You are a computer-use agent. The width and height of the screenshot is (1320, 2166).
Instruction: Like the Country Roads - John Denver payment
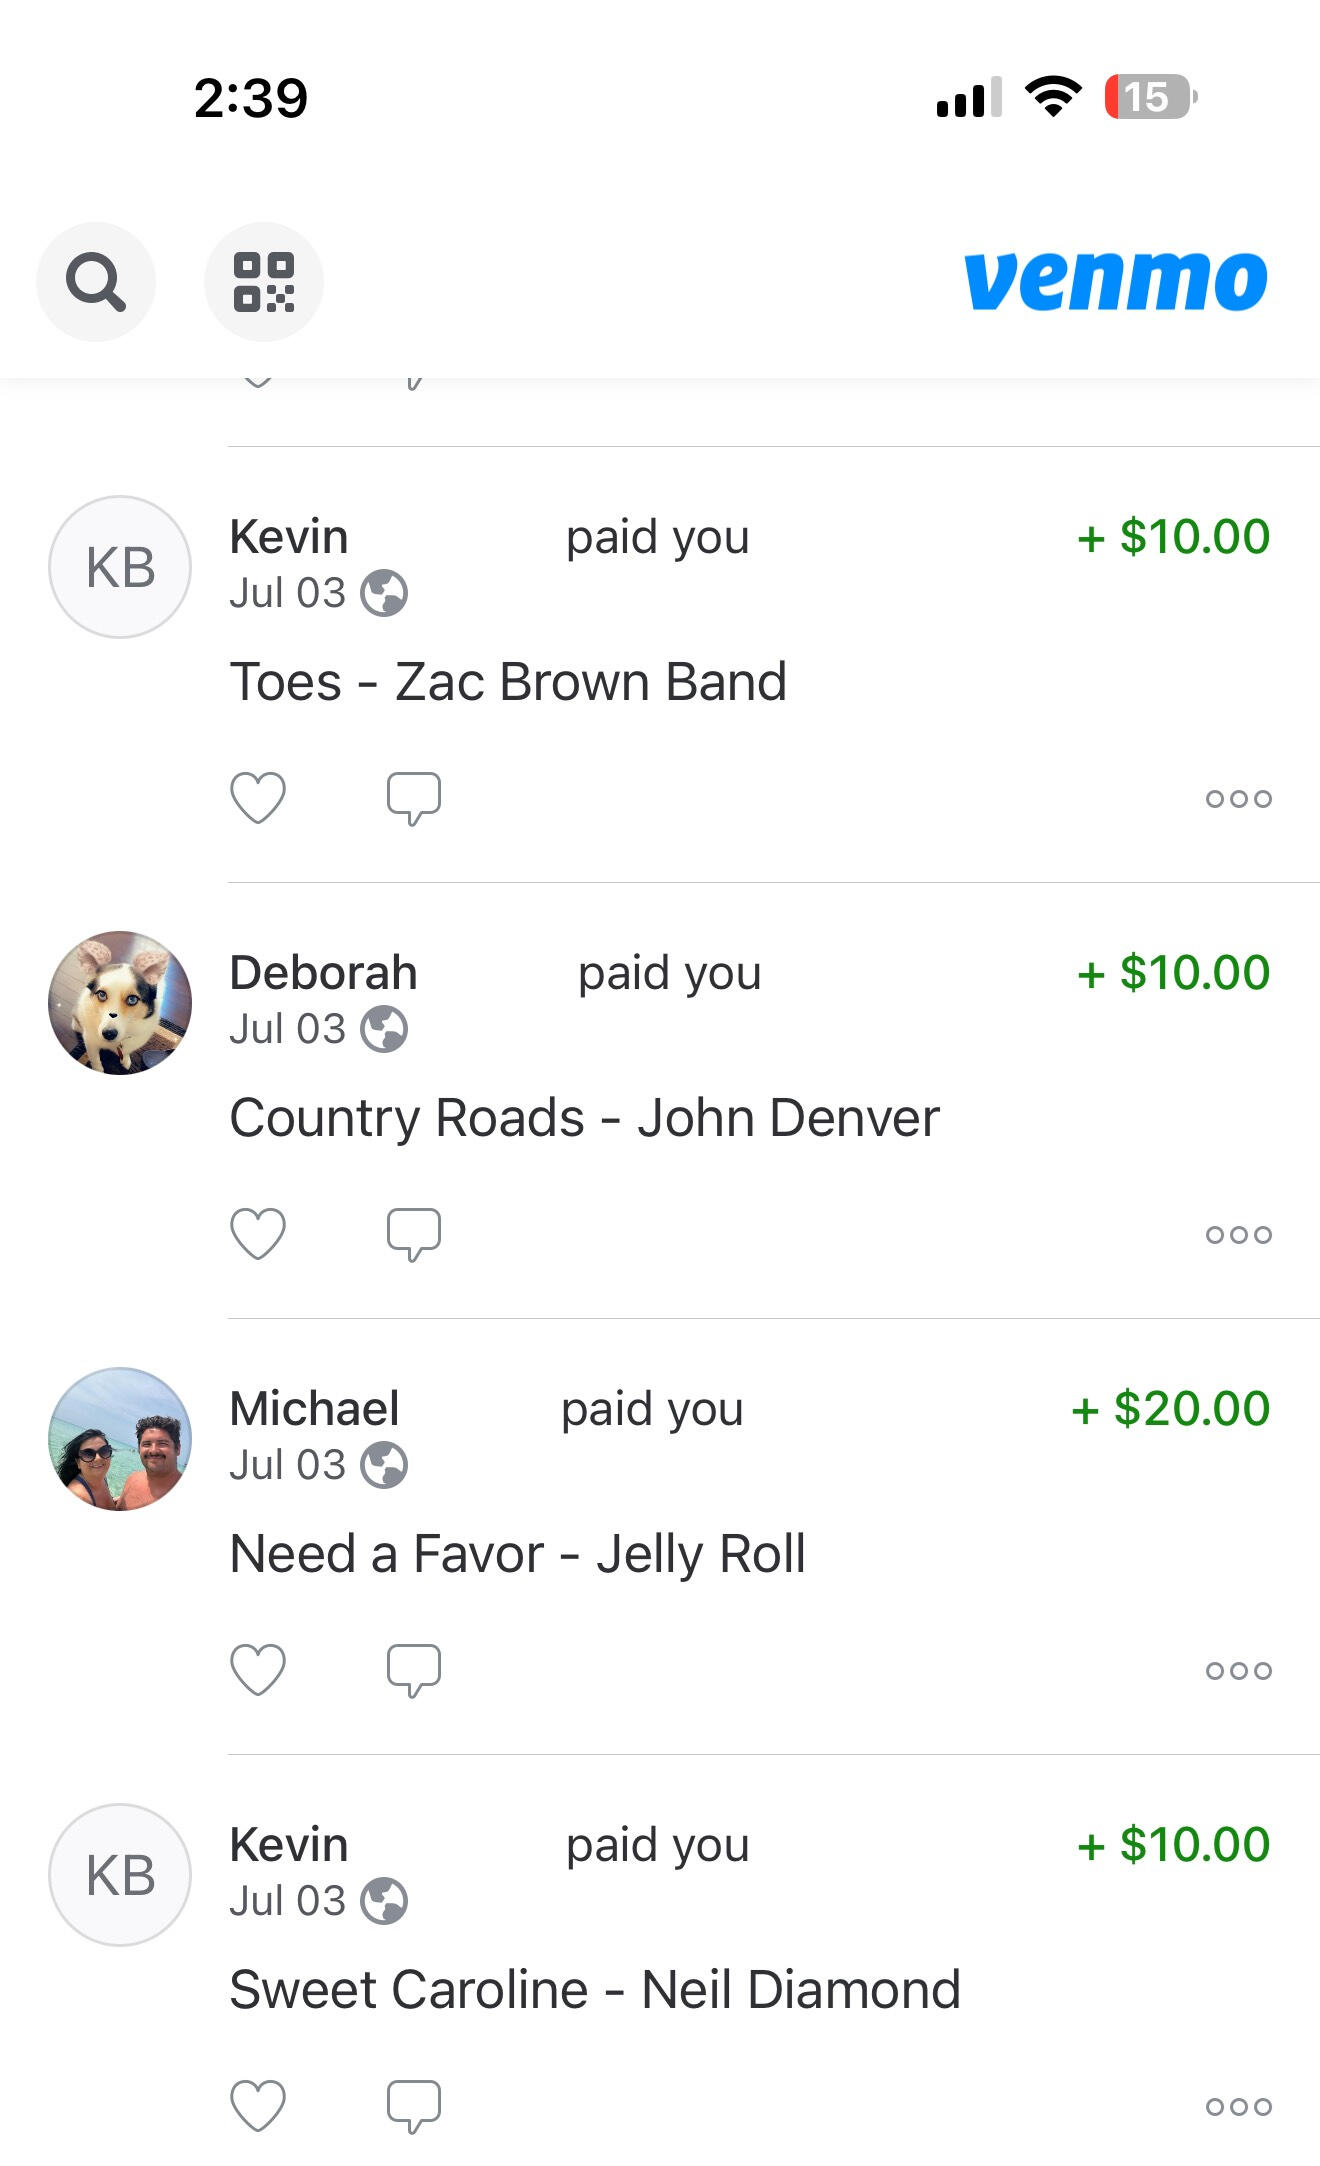(258, 1234)
